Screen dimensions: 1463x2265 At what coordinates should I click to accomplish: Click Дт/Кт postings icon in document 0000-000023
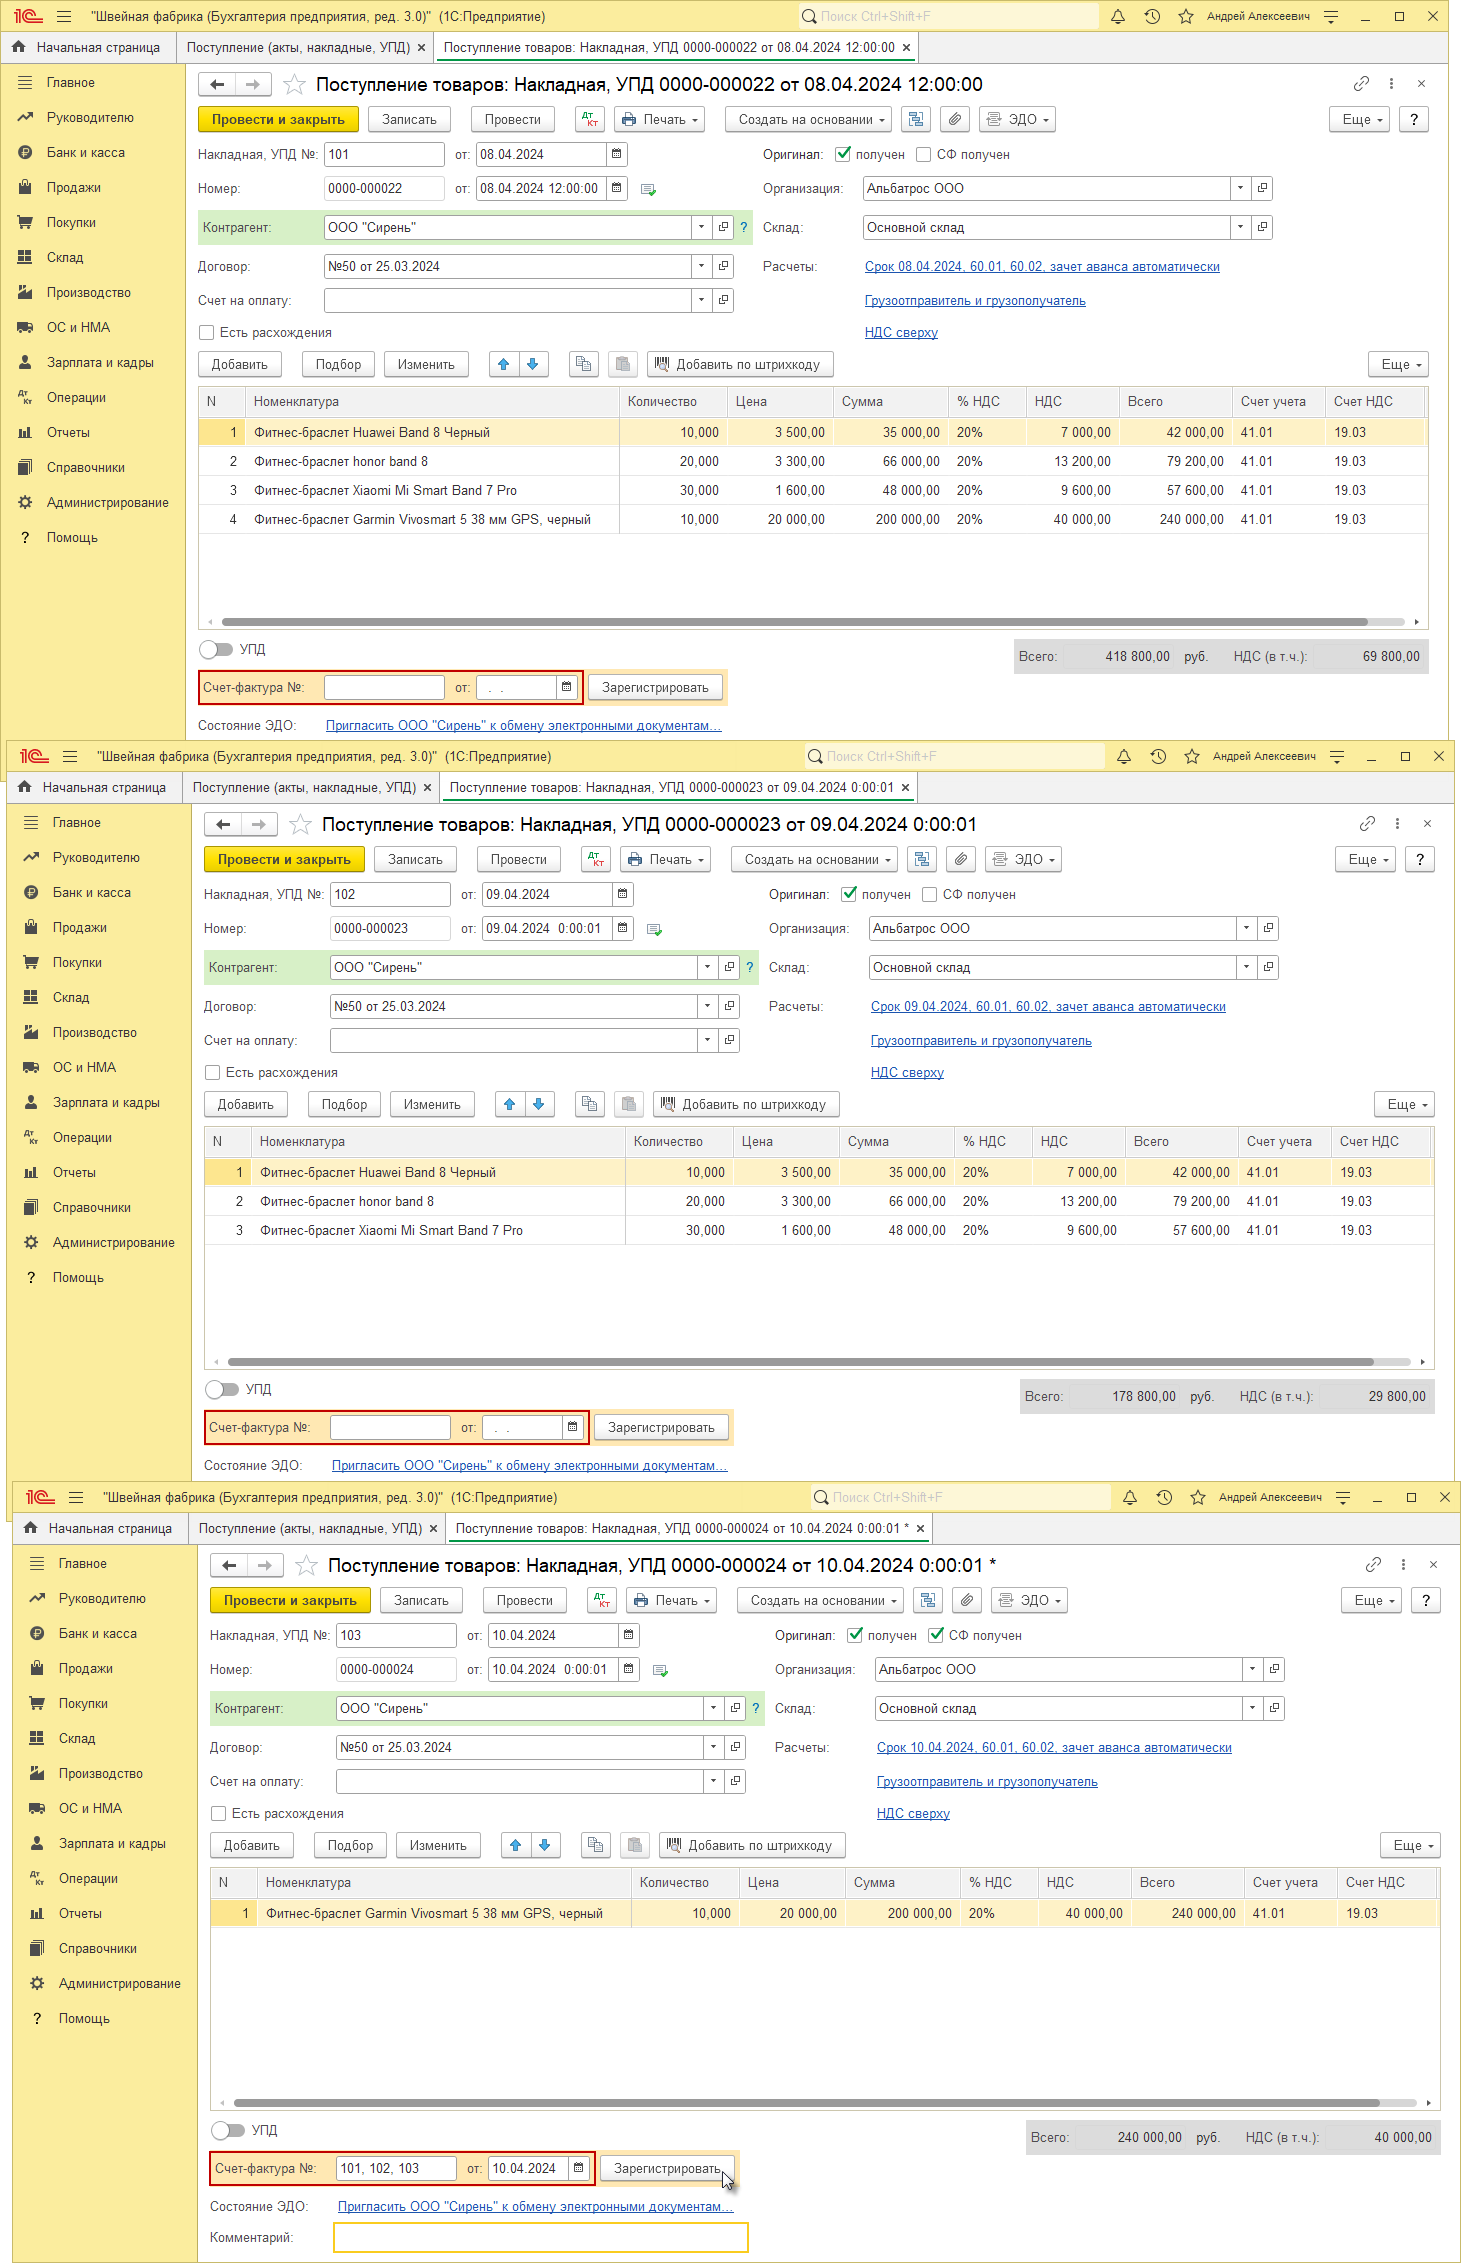pyautogui.click(x=596, y=859)
